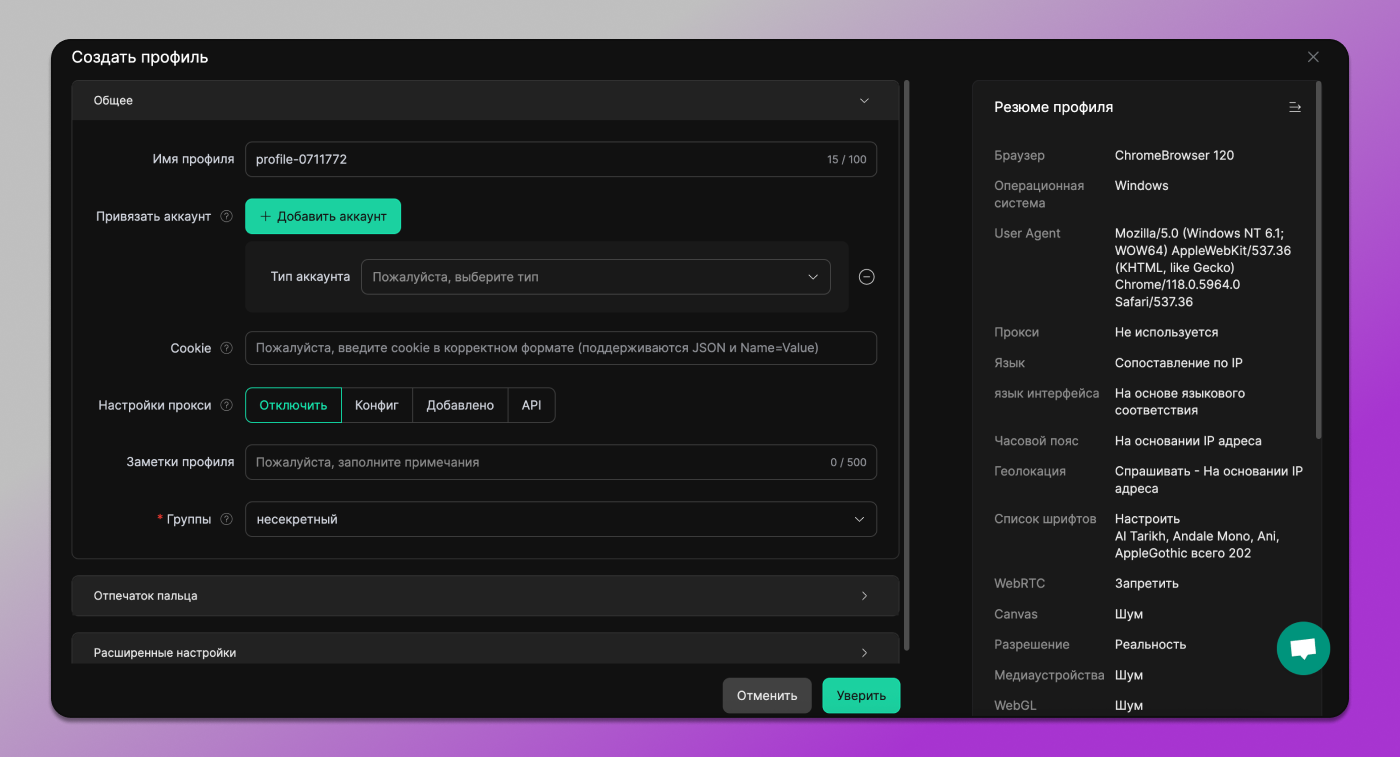The image size is (1400, 757).
Task: Click the Cookie field help icon
Action: [x=226, y=347]
